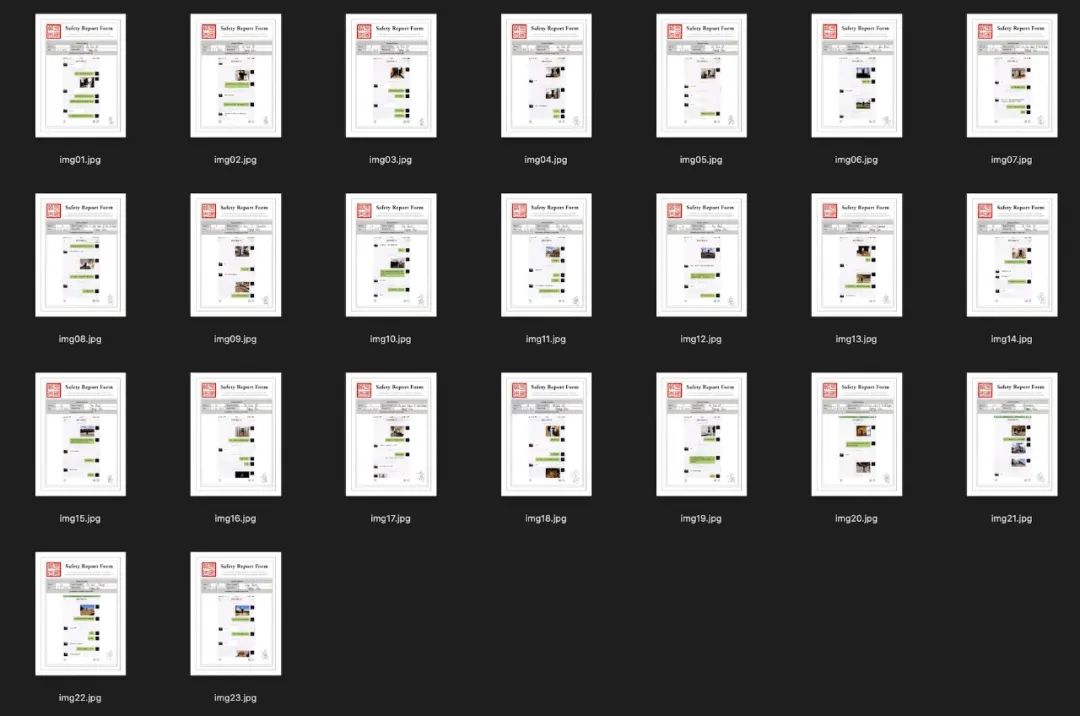This screenshot has height=716, width=1080.
Task: Select the img22.jpg thumbnail
Action: click(81, 613)
